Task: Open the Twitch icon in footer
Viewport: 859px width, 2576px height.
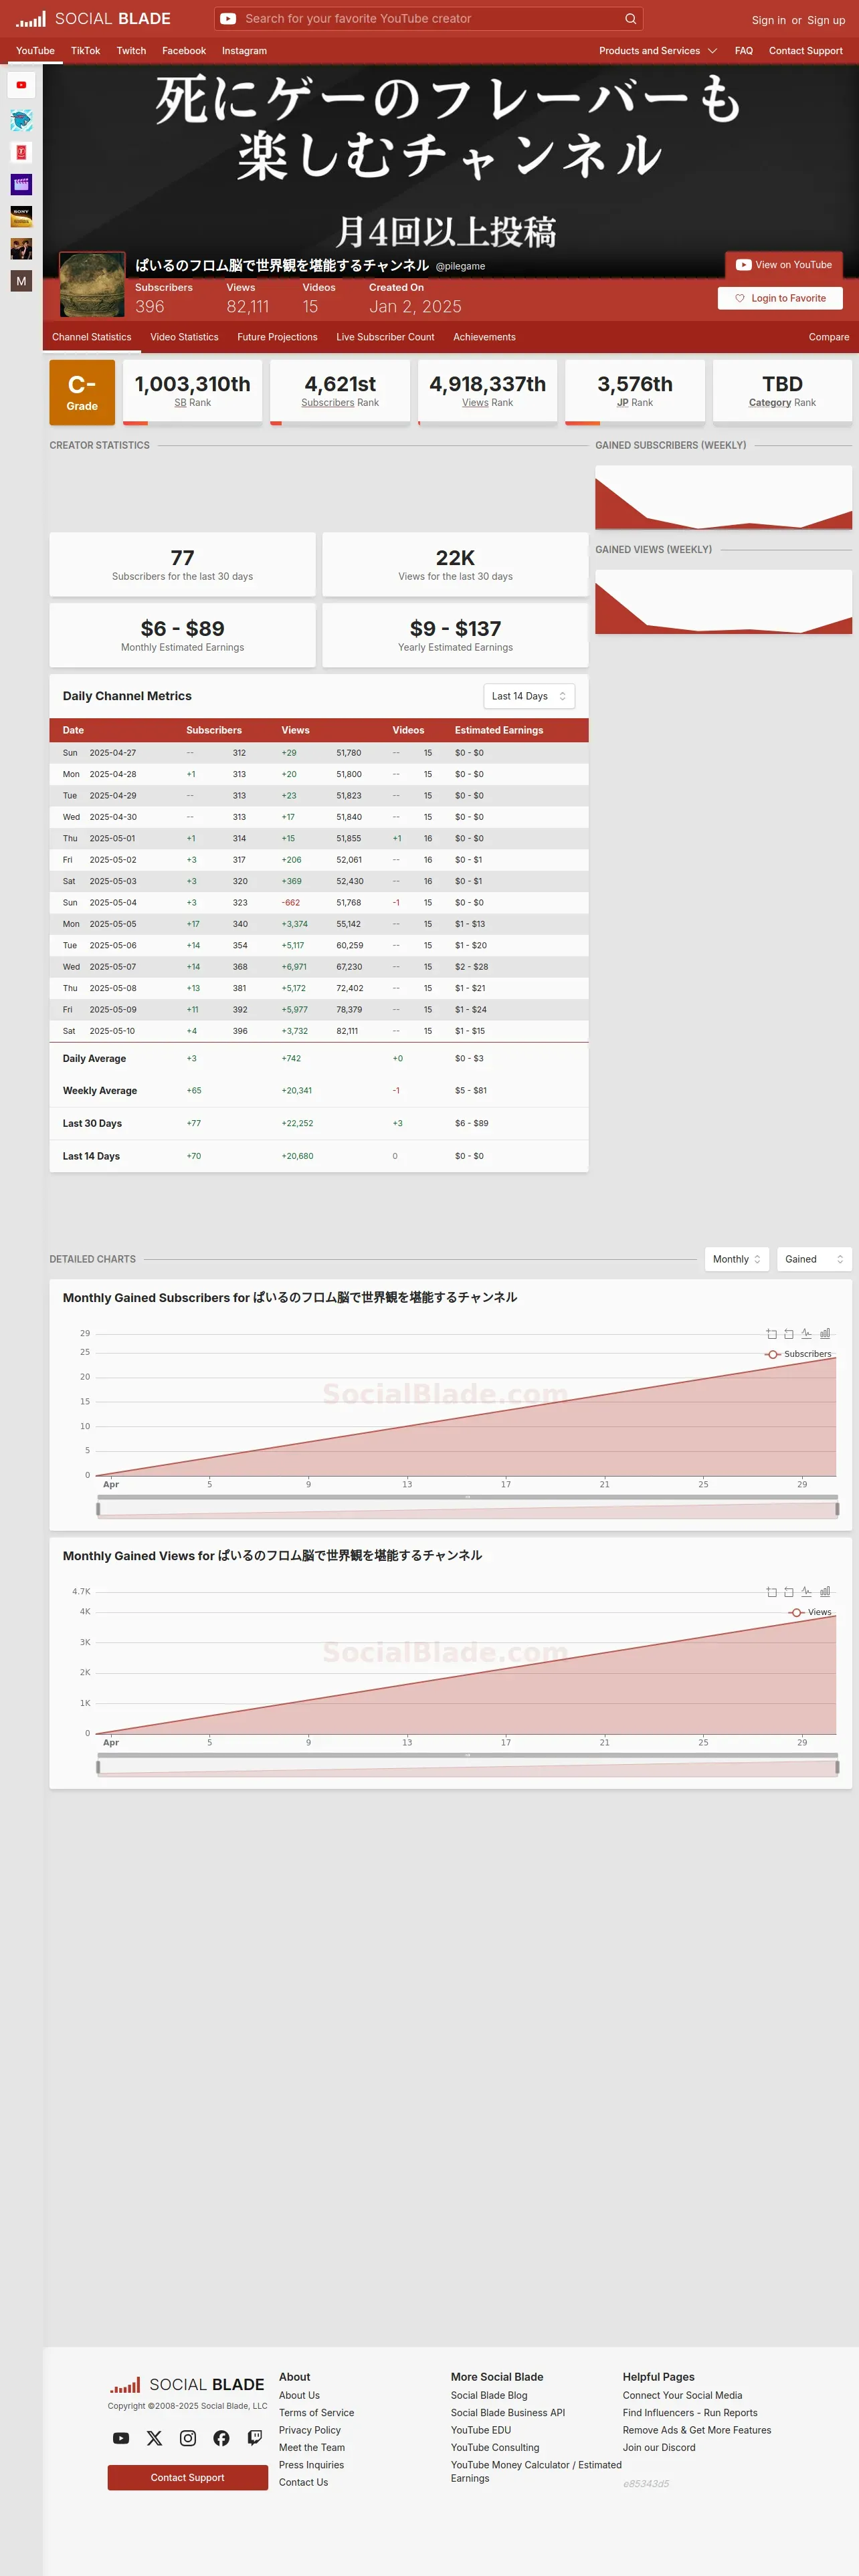Action: [255, 2438]
